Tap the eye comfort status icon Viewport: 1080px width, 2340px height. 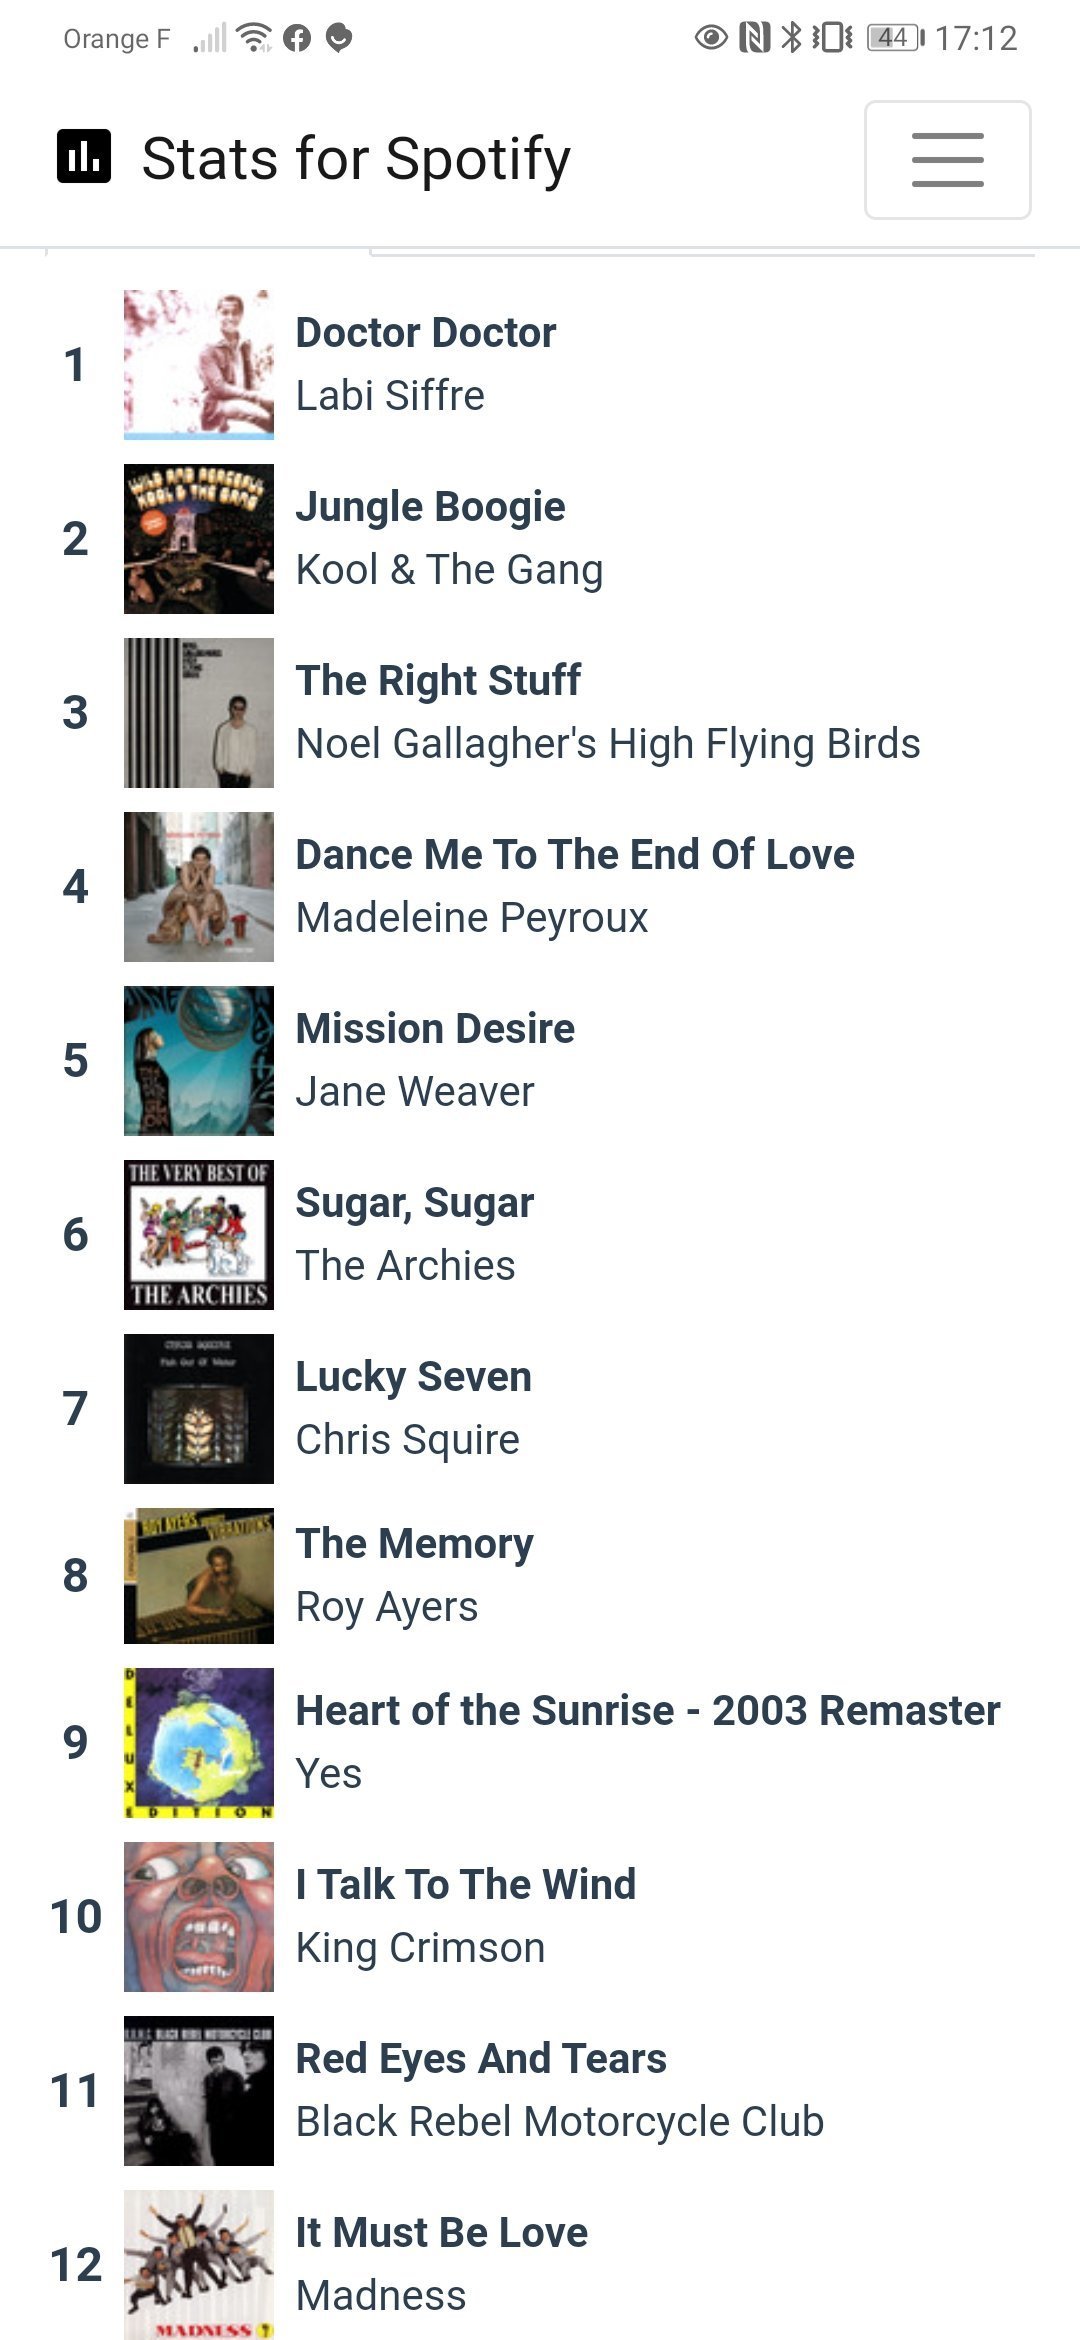pyautogui.click(x=711, y=38)
